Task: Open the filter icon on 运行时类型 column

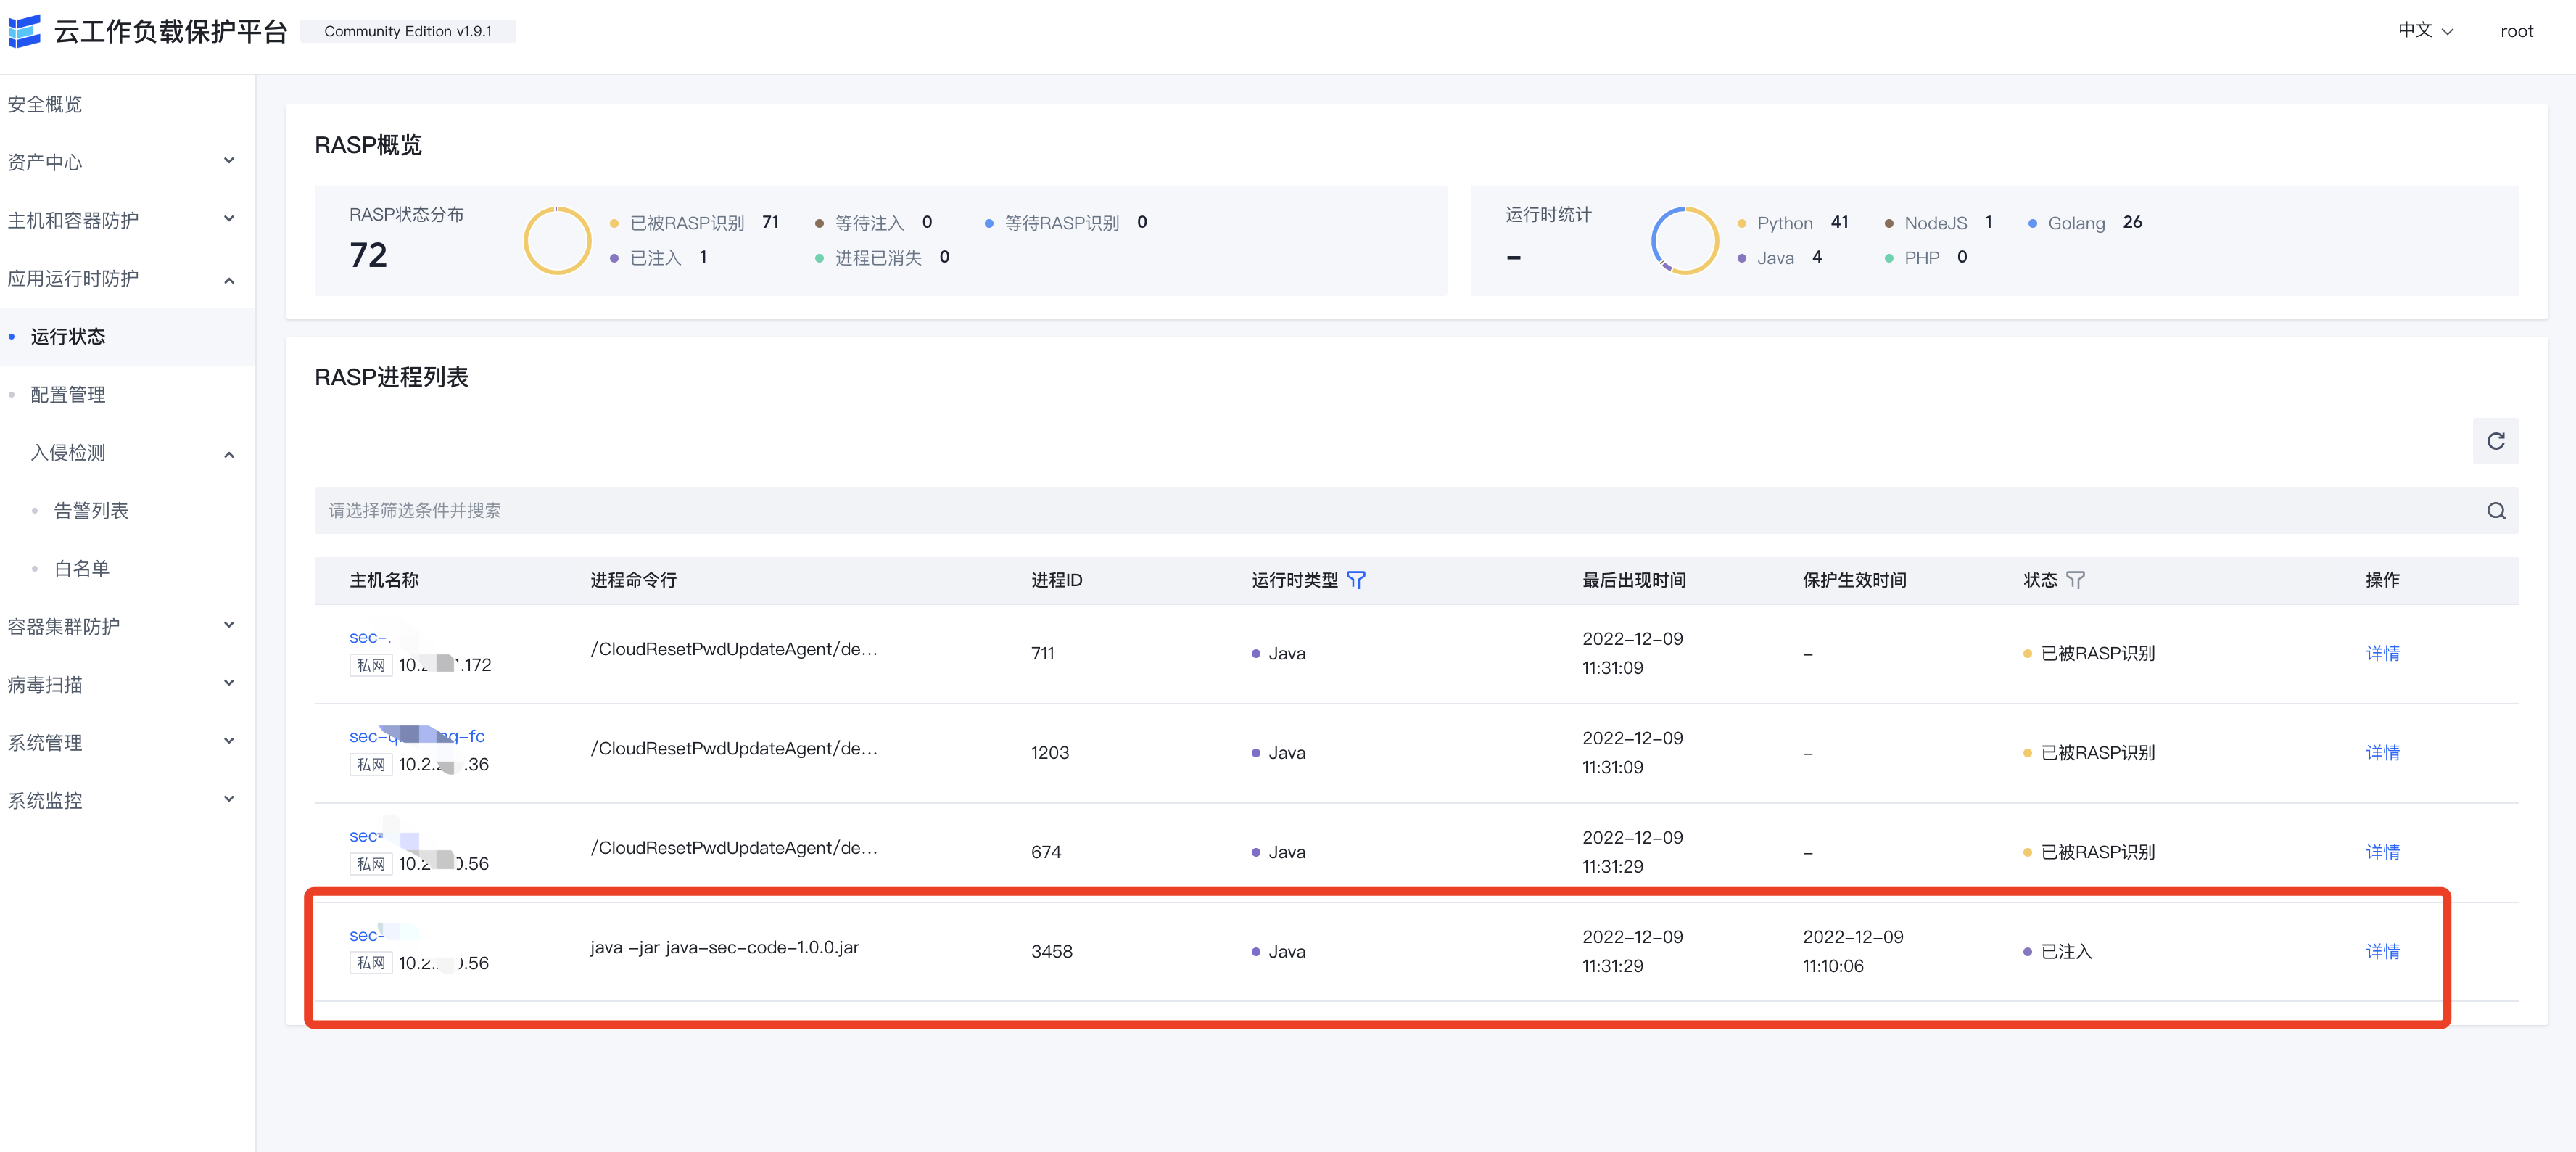Action: [1357, 580]
